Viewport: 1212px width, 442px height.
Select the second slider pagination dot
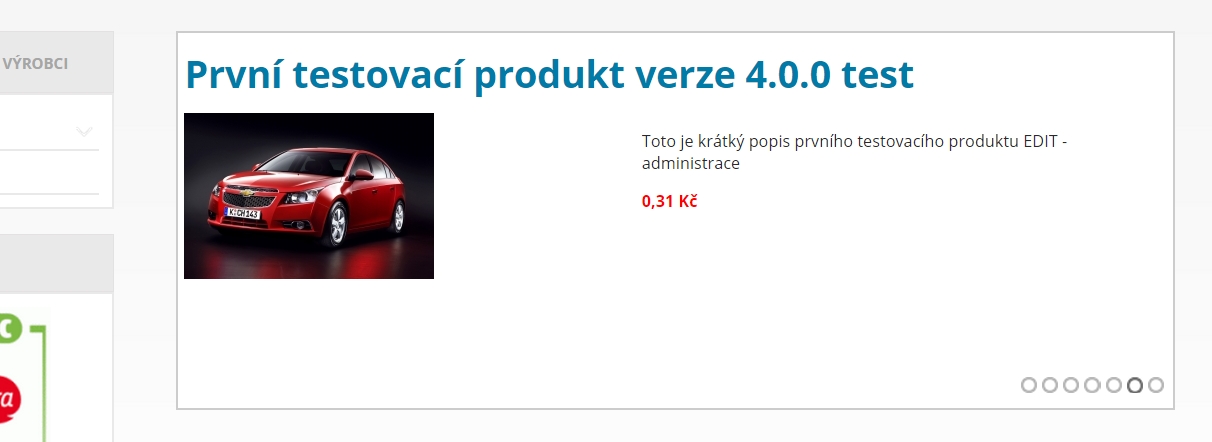[x=1050, y=385]
